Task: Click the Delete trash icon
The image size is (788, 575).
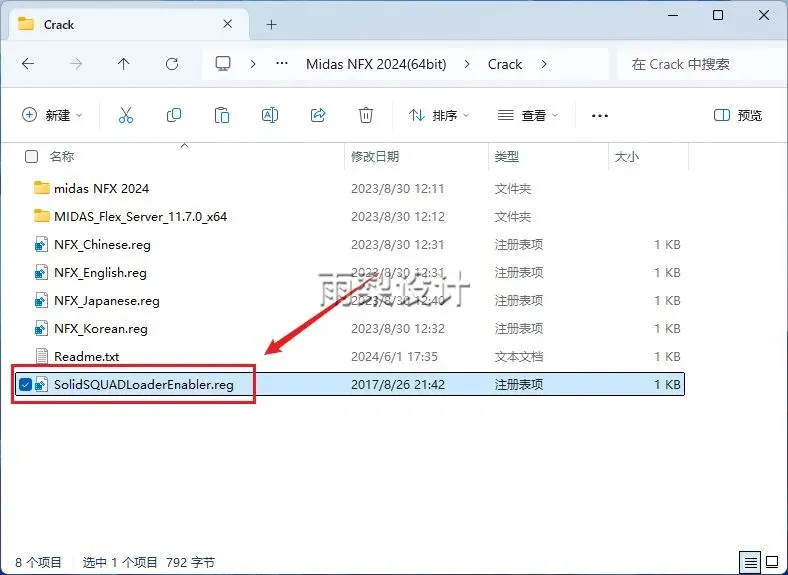Action: click(366, 116)
